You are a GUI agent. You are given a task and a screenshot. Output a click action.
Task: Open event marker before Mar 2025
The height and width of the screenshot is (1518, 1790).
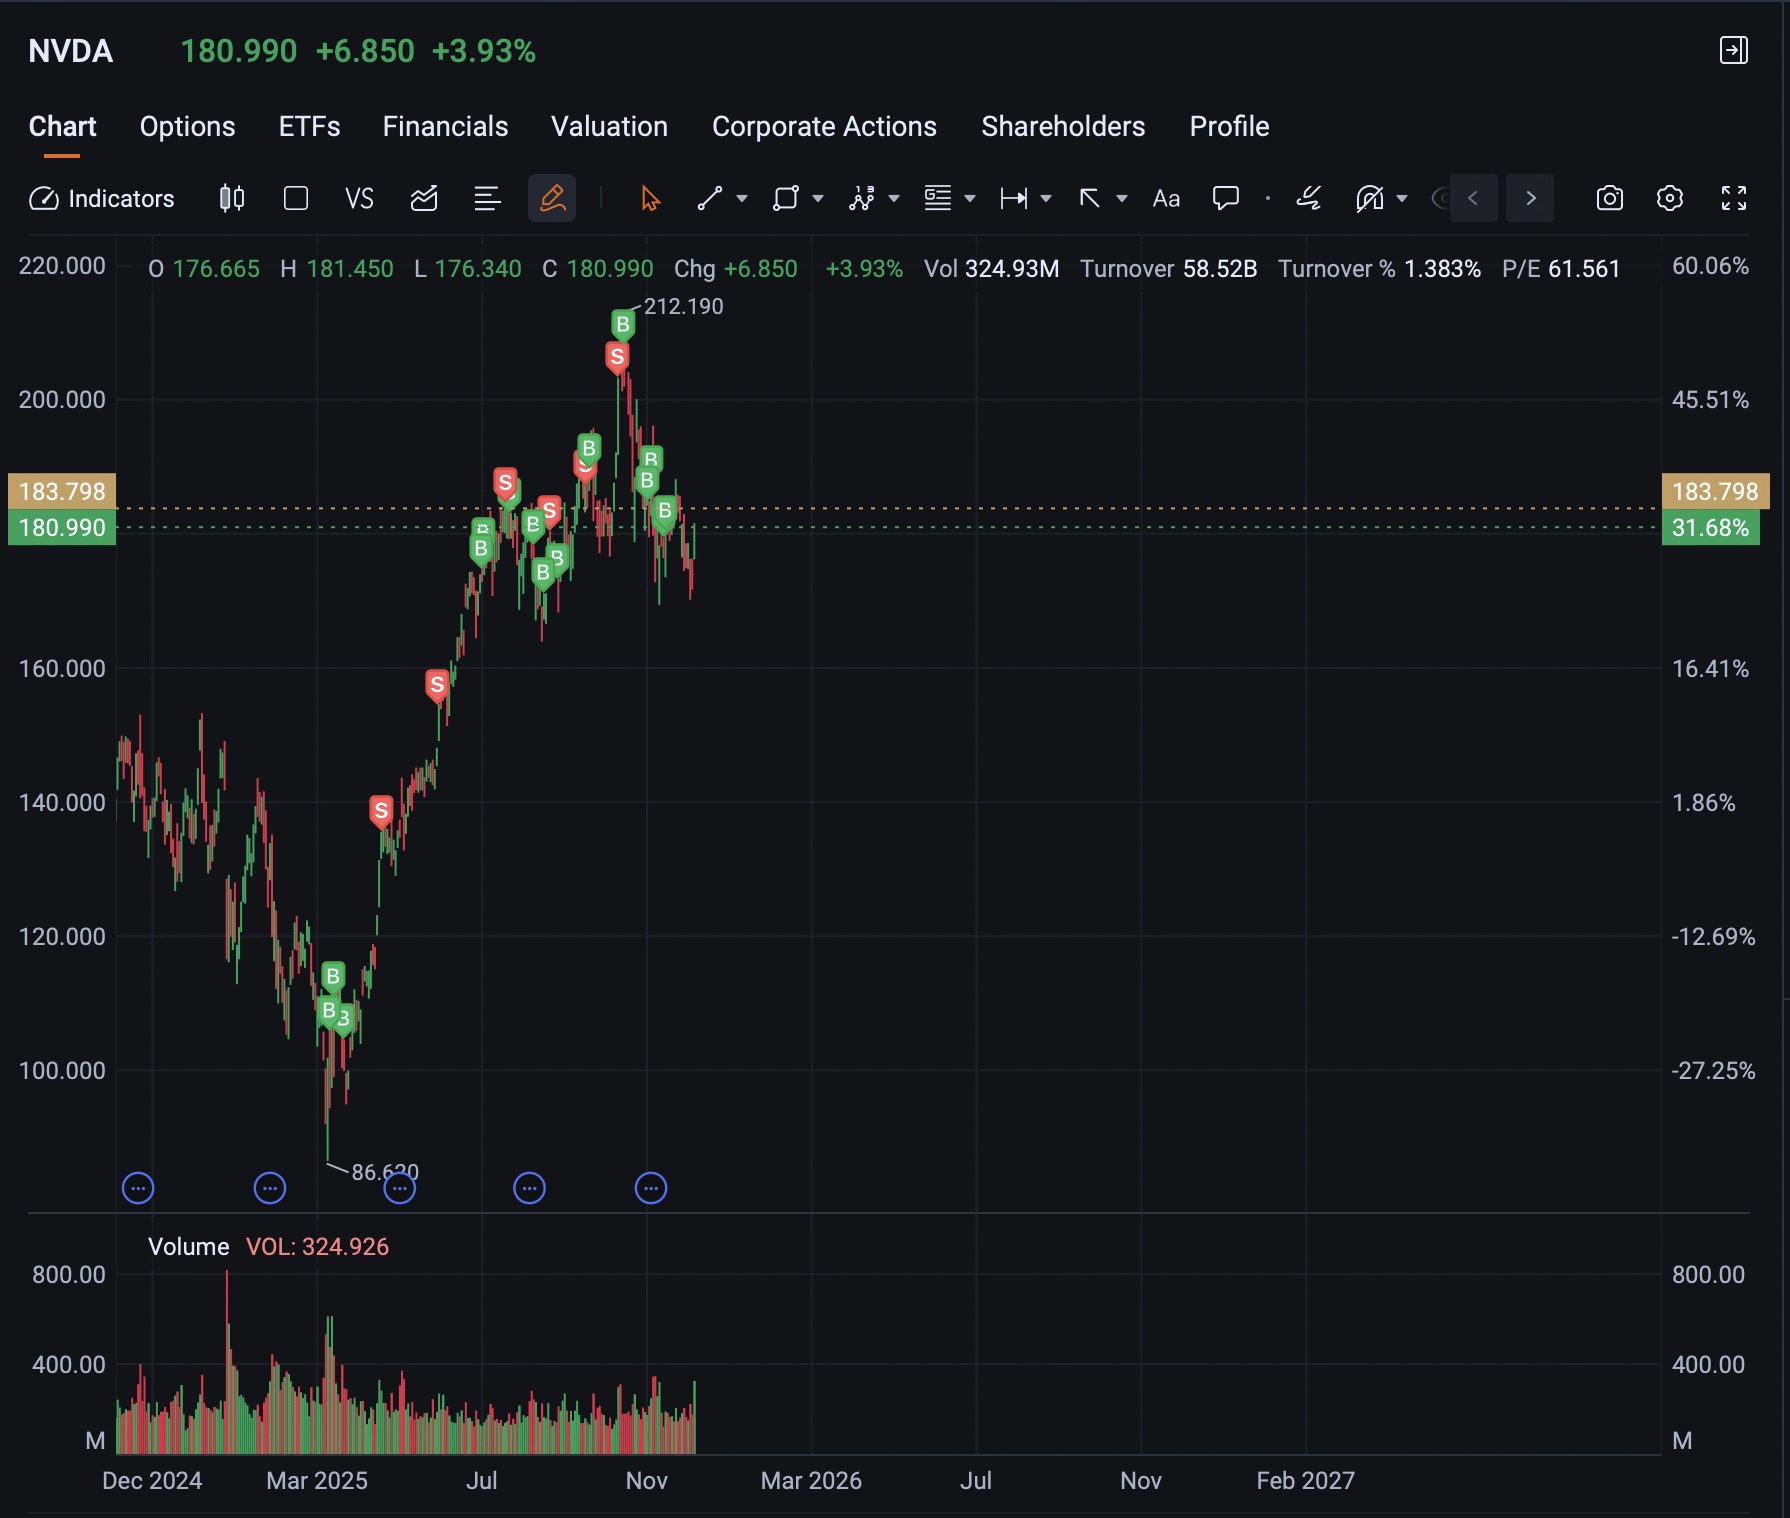point(270,1188)
